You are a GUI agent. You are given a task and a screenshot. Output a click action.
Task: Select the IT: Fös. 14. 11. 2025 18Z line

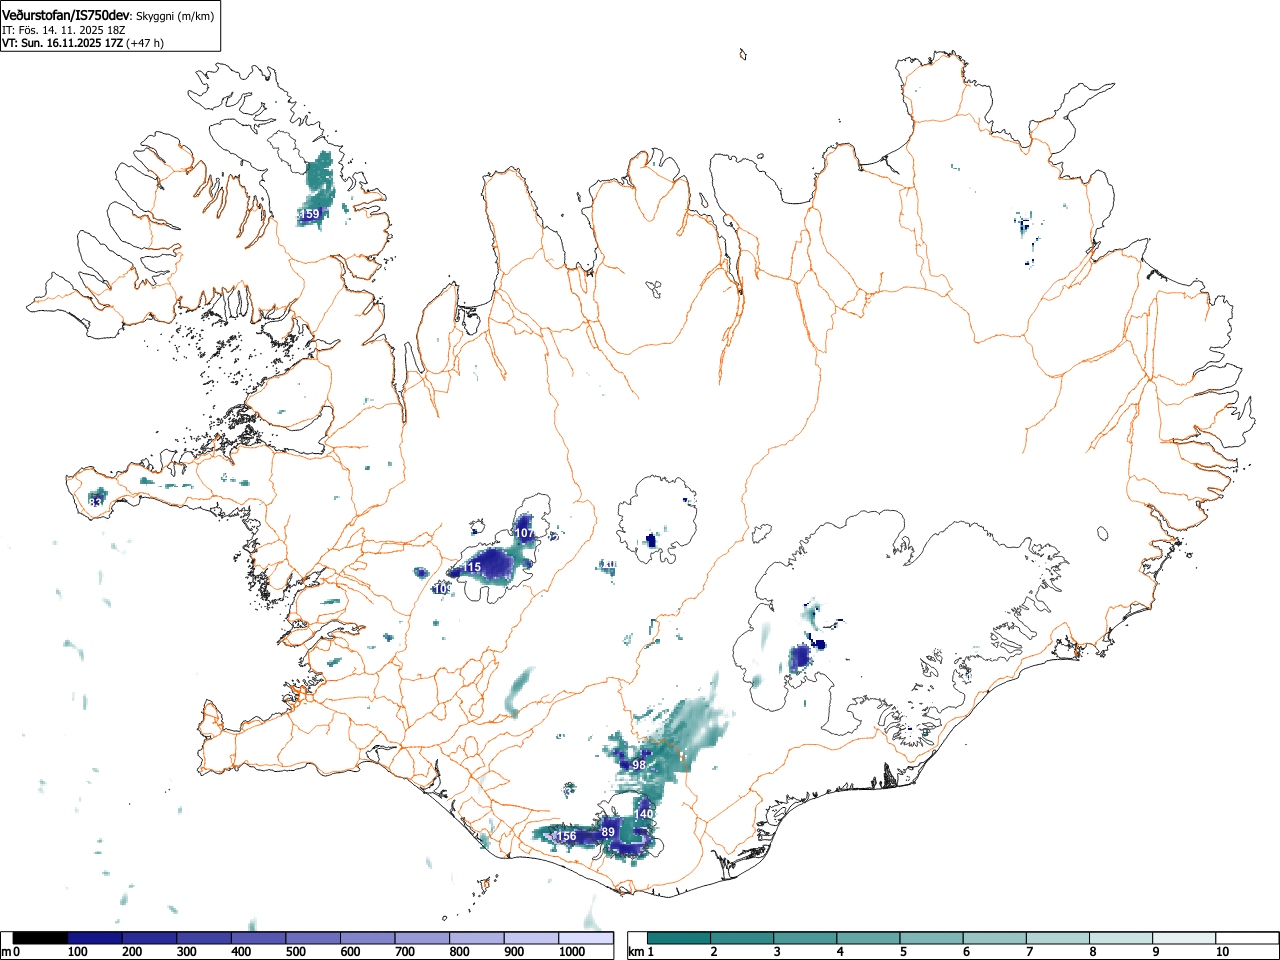click(x=63, y=30)
